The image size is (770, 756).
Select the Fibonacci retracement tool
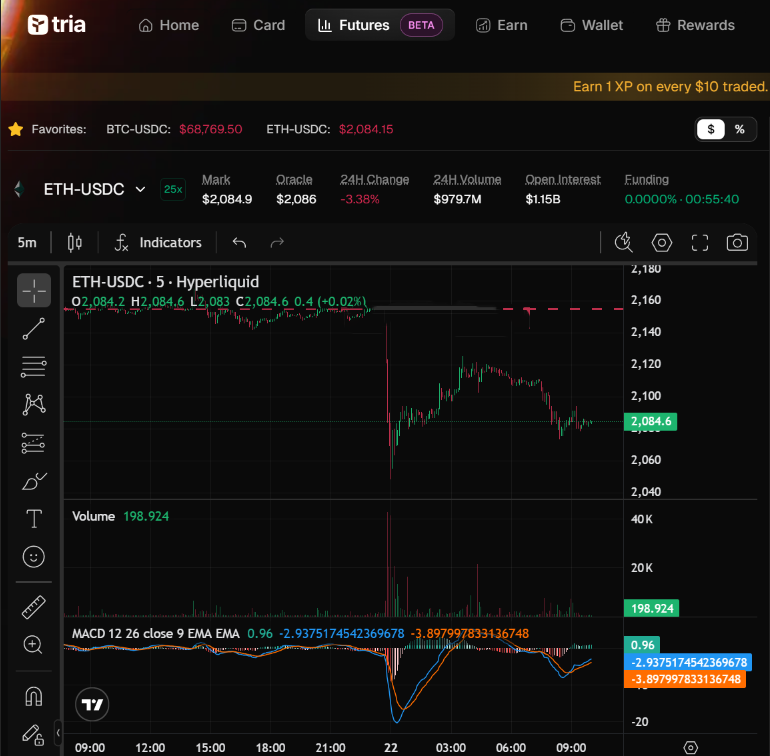(34, 367)
